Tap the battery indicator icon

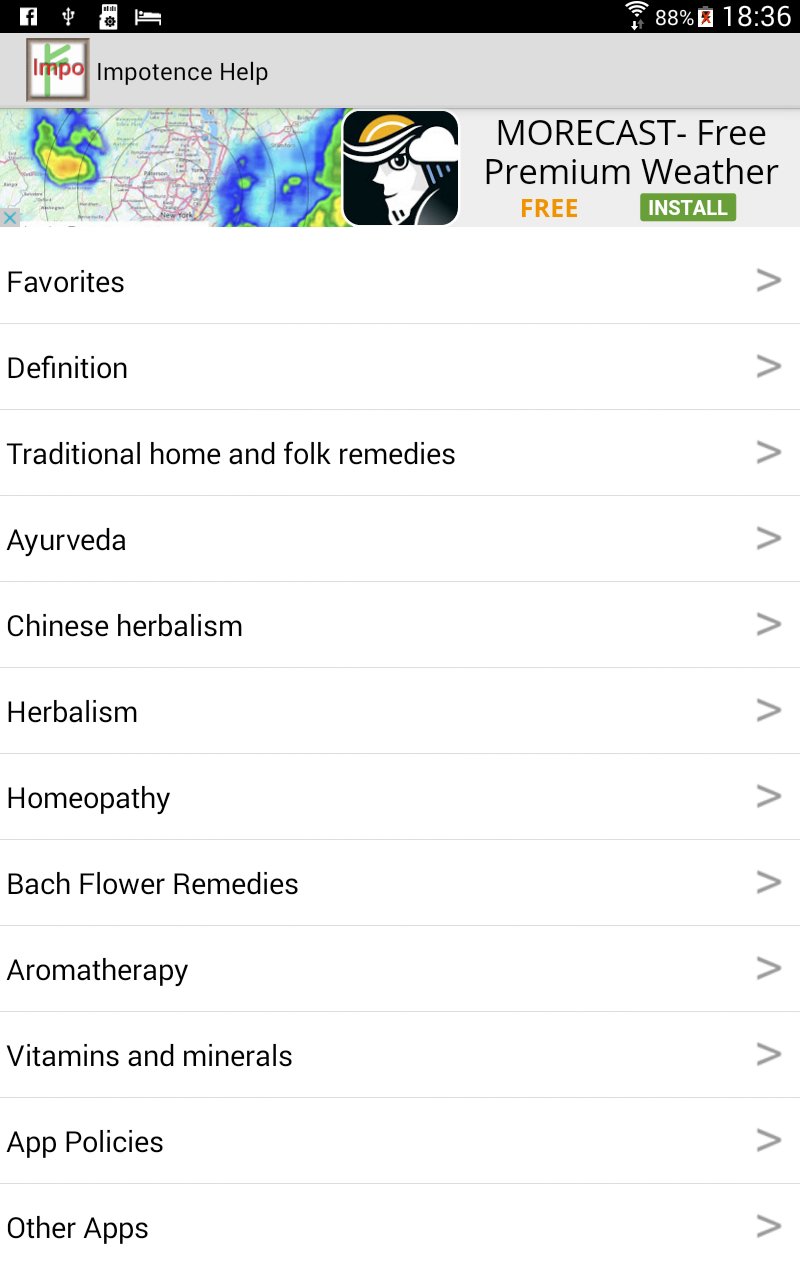[706, 17]
